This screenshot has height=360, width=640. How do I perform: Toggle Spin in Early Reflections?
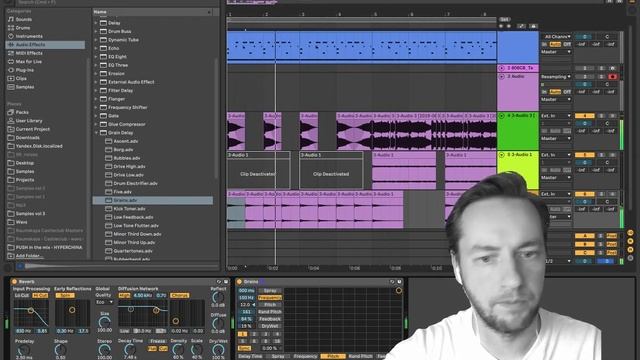pos(65,295)
